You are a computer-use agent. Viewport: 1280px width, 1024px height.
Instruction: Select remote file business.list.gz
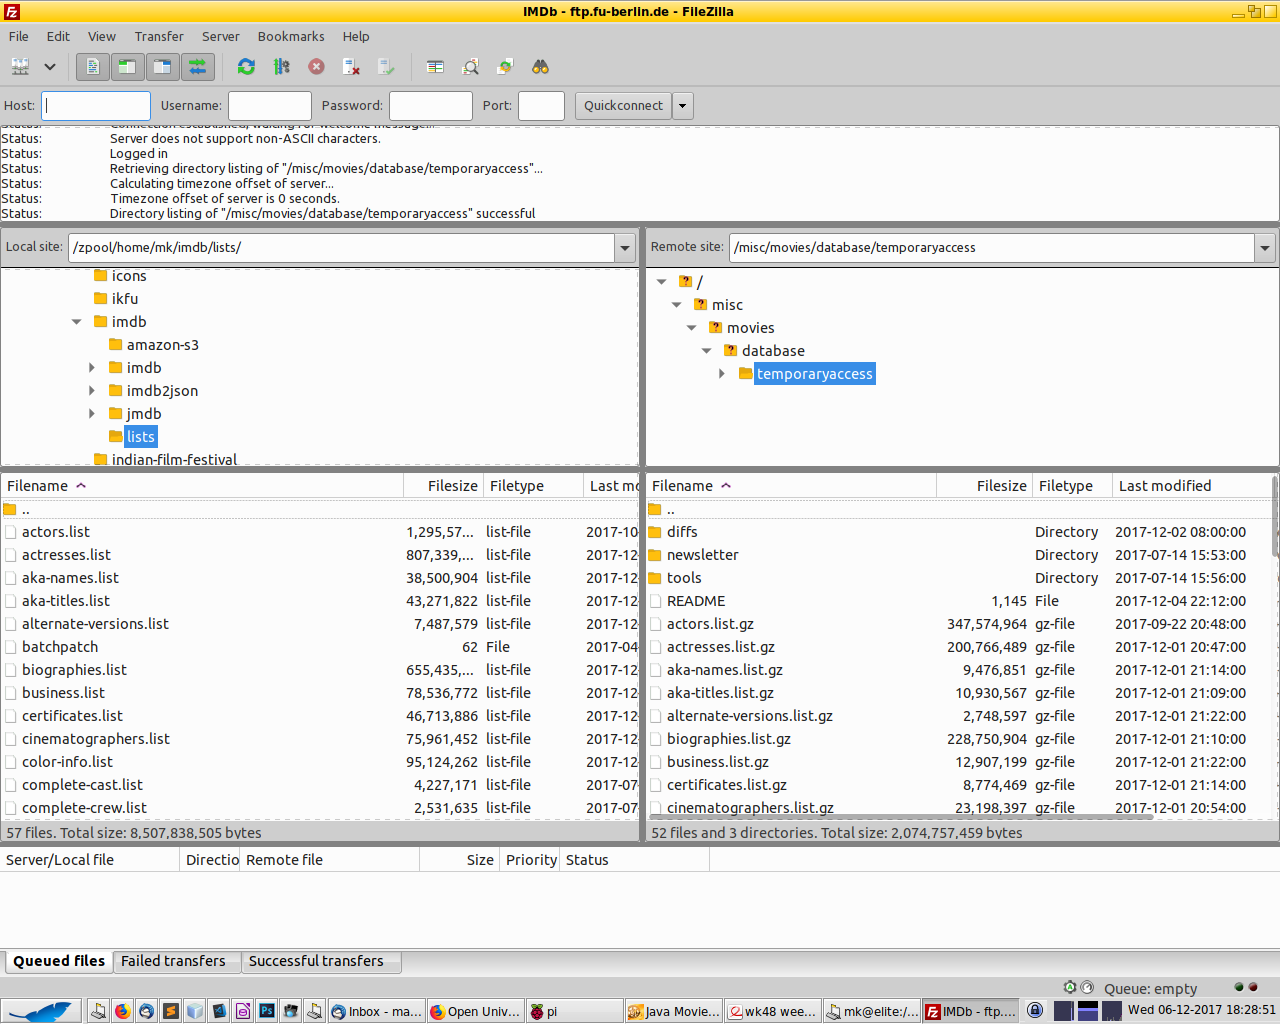(x=959, y=762)
